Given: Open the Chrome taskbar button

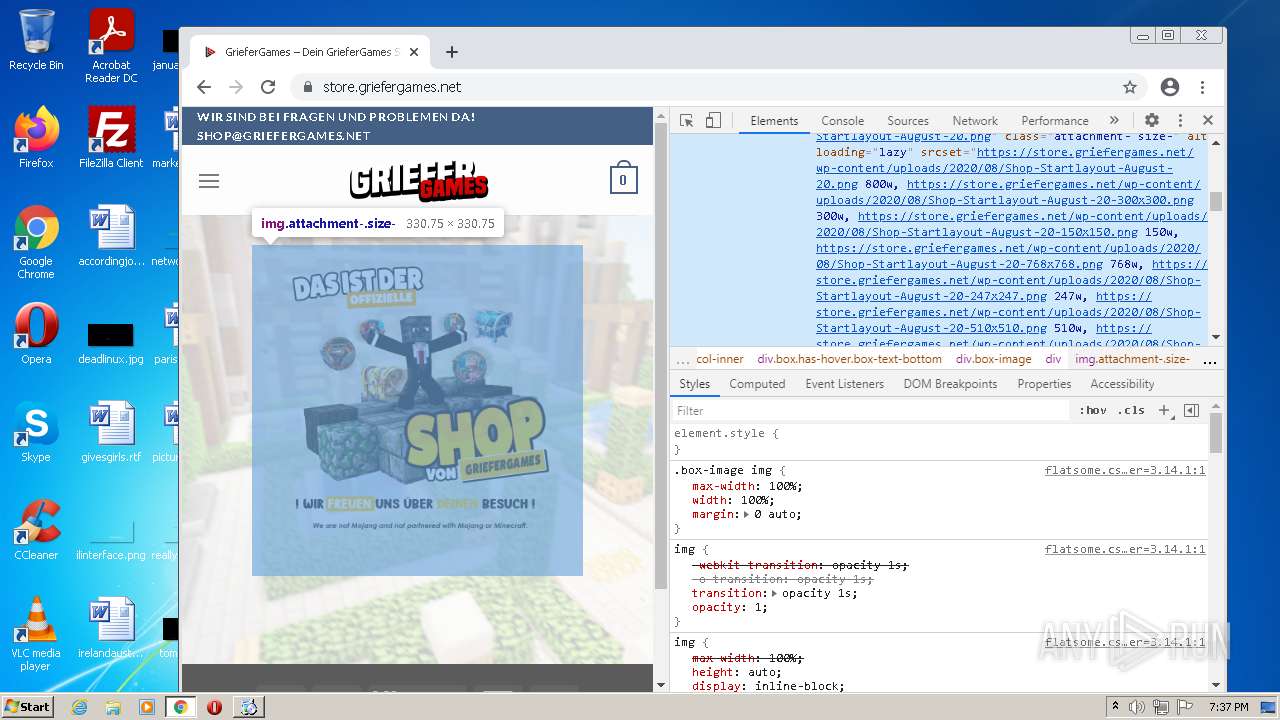Looking at the screenshot, I should click(x=180, y=707).
